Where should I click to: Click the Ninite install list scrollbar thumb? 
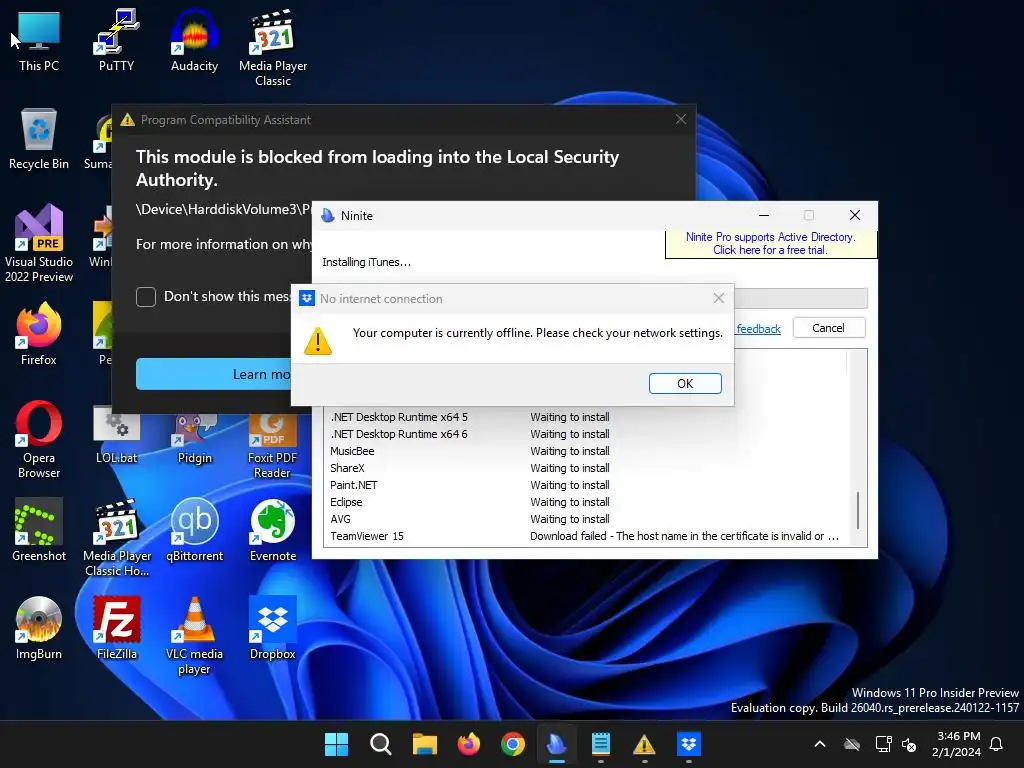pos(857,510)
